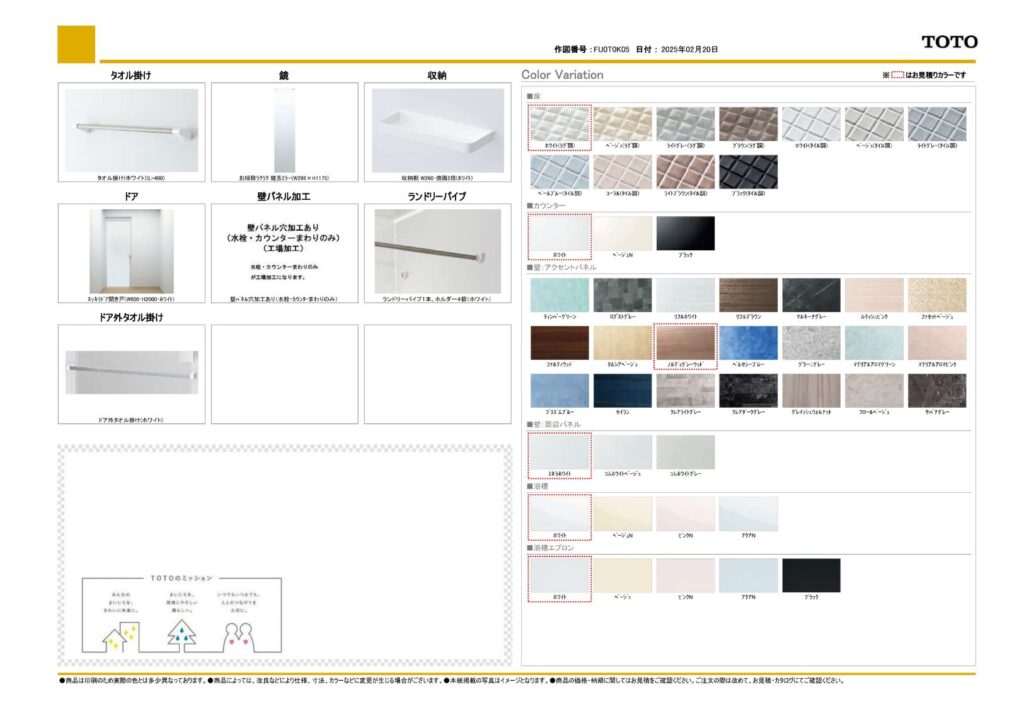Screen dimensions: 1024x709
Task: Choose the black bathtub apron swatch
Action: pyautogui.click(x=811, y=575)
